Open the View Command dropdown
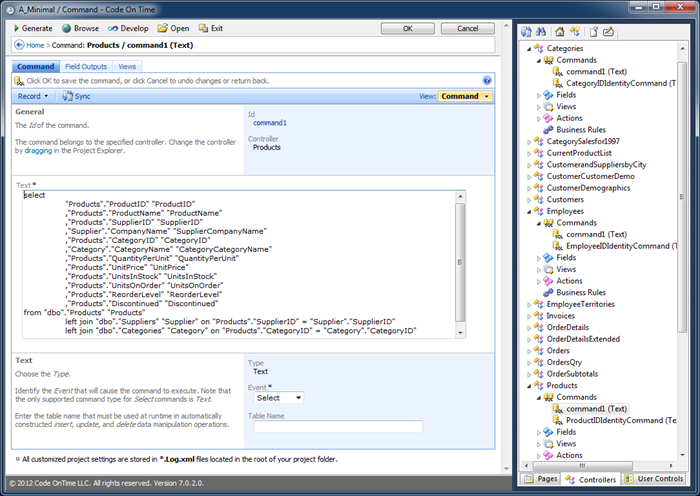Image resolution: width=700 pixels, height=496 pixels. click(x=465, y=96)
